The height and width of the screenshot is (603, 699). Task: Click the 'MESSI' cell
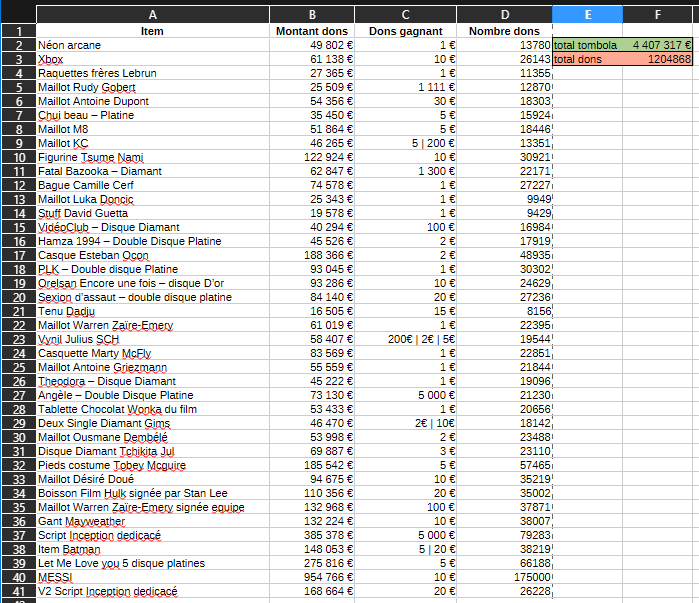tap(152, 577)
